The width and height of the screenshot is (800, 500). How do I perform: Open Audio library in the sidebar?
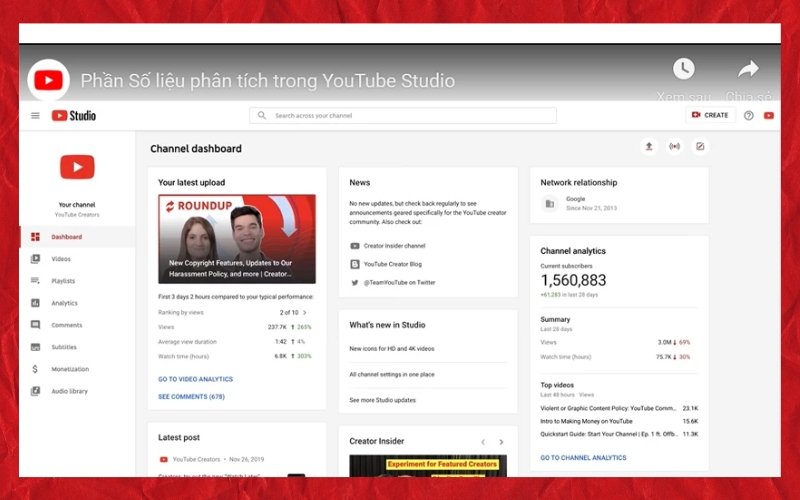[77, 391]
